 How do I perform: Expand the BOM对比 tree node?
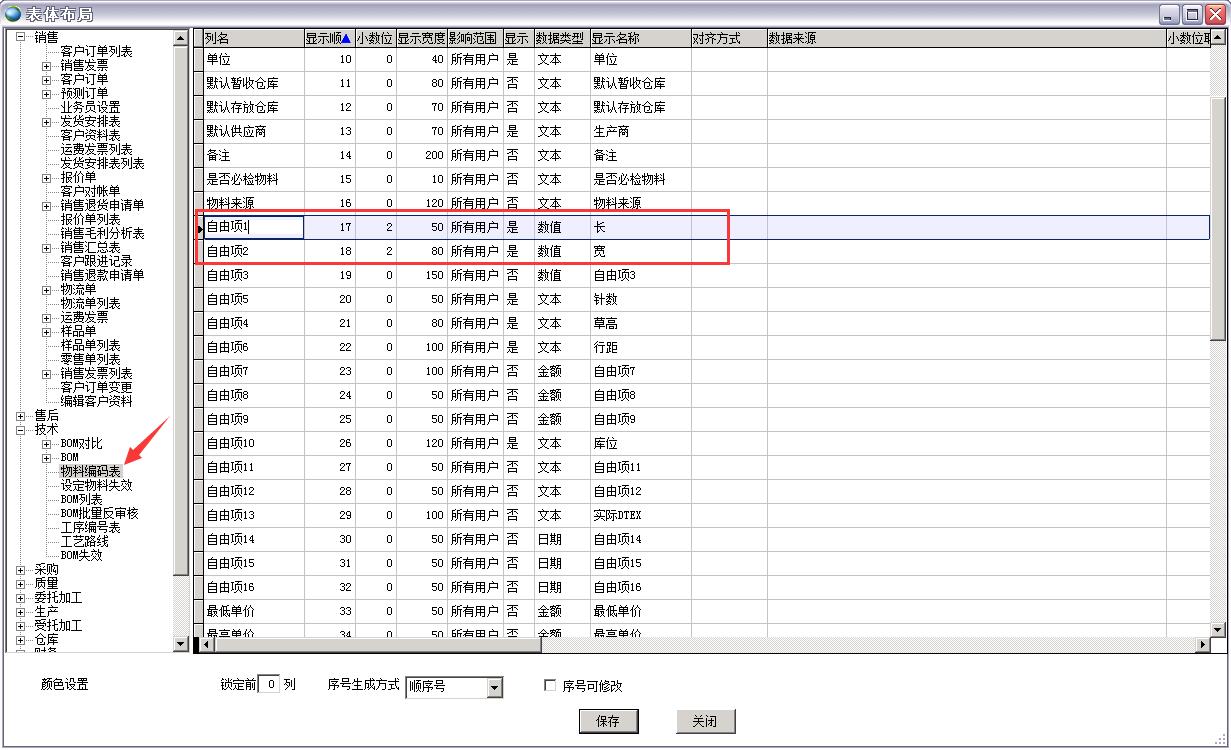pyautogui.click(x=46, y=443)
